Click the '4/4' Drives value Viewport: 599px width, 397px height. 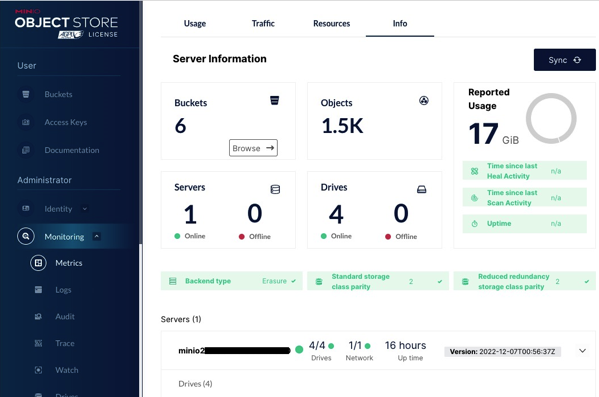click(x=317, y=345)
